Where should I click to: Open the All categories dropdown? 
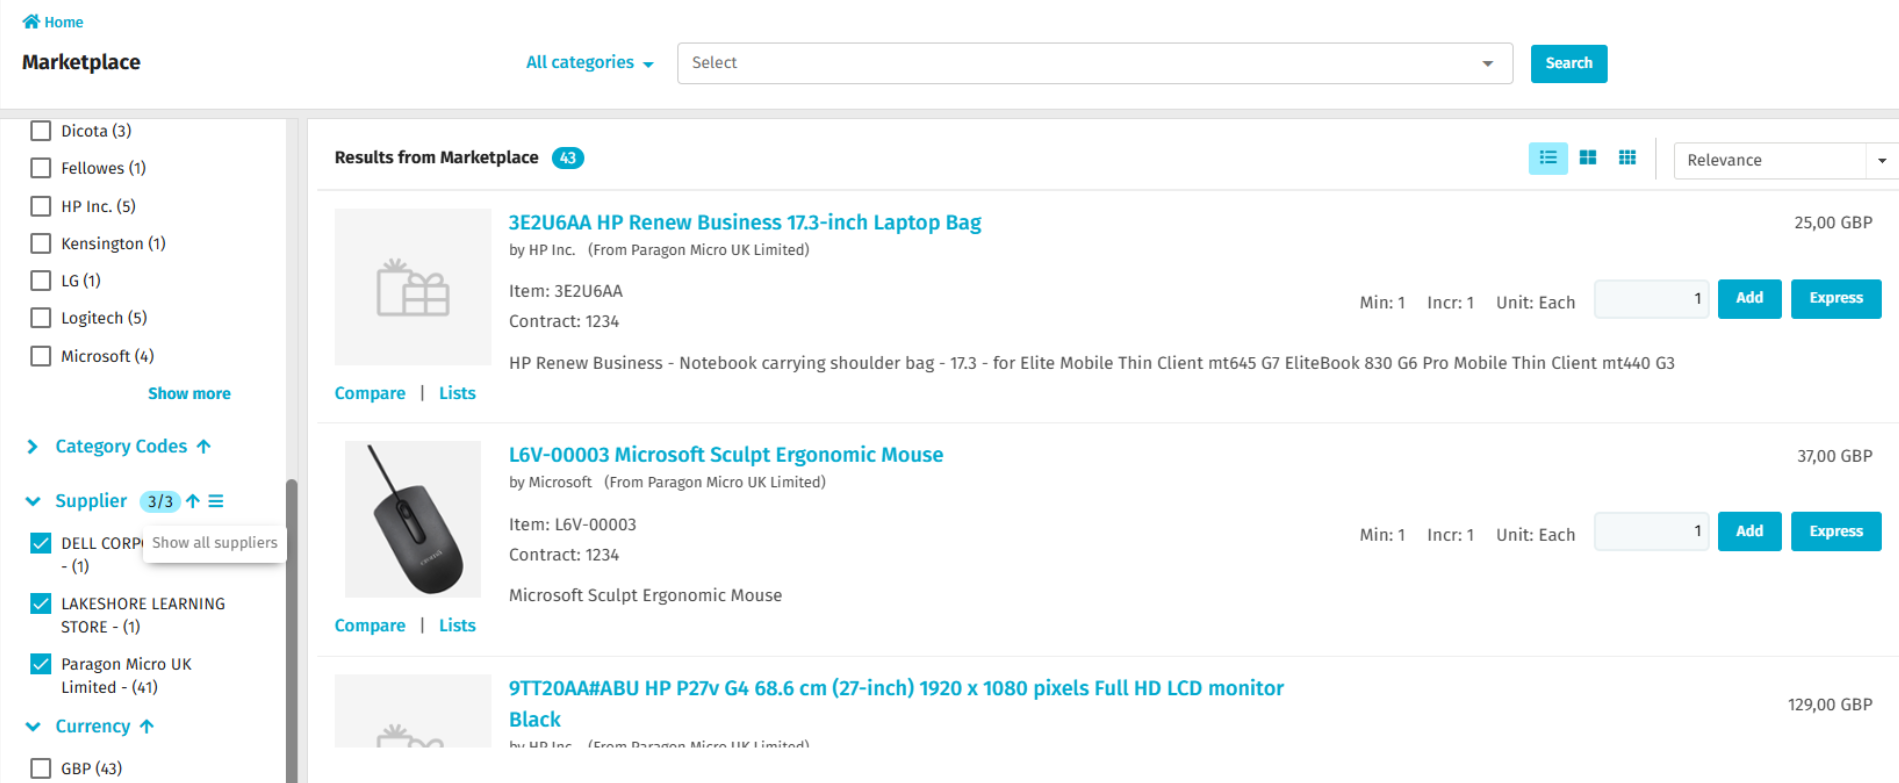(589, 62)
